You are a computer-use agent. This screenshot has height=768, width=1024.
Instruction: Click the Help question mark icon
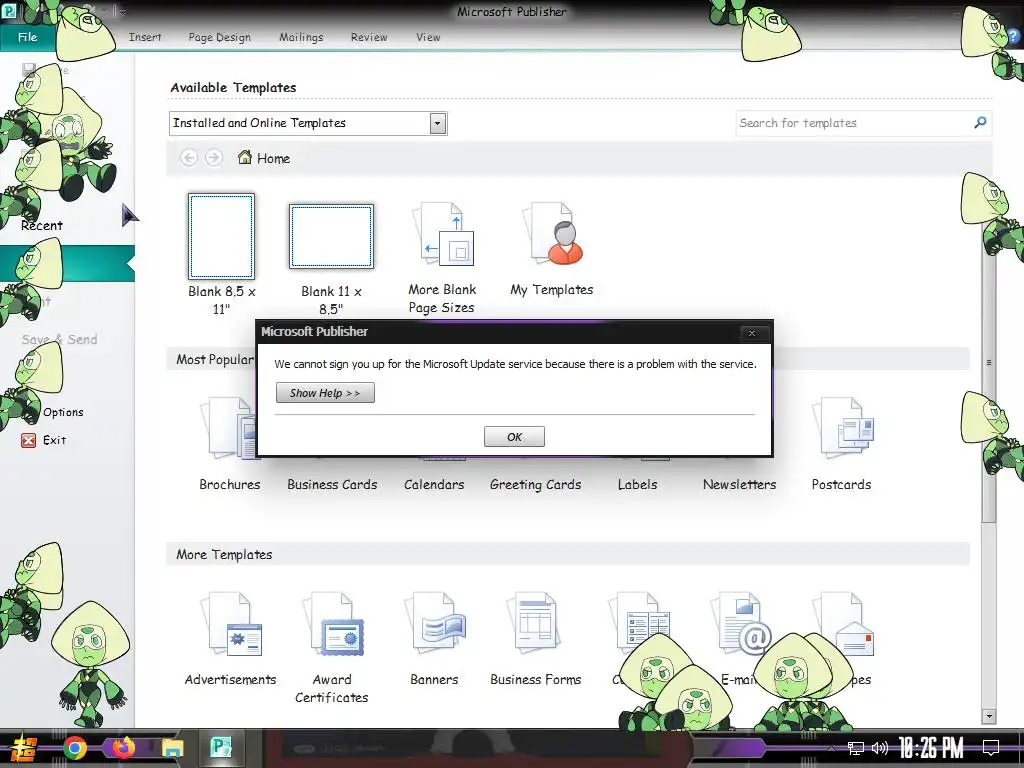[1012, 37]
